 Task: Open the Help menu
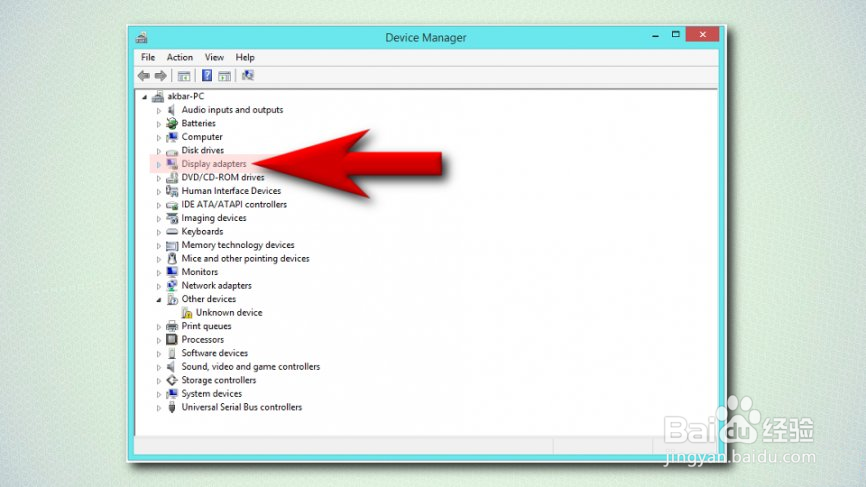[245, 57]
